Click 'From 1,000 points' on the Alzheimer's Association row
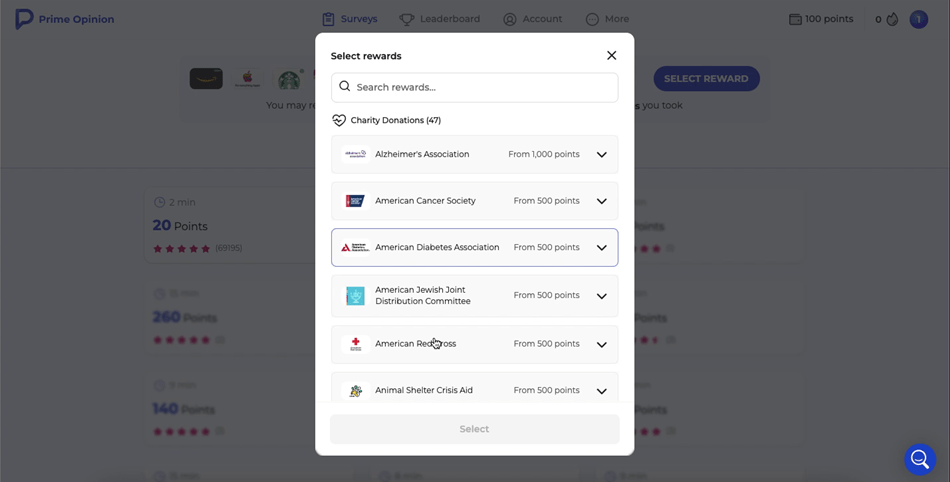 543,154
